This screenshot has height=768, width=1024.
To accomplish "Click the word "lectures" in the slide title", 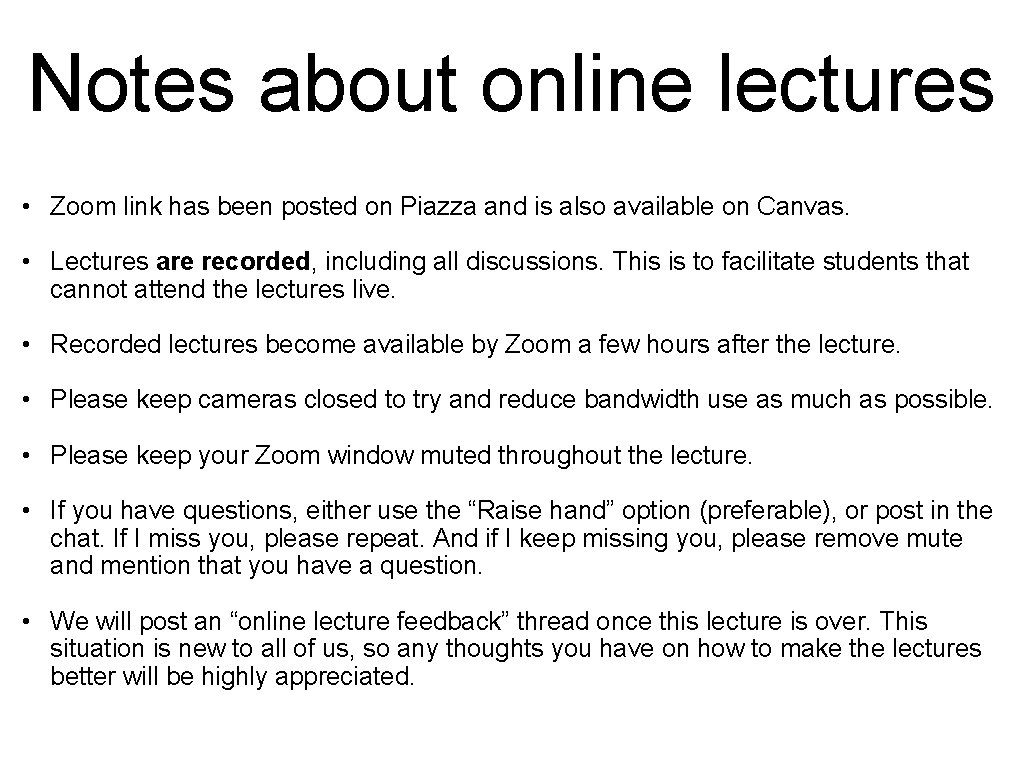I will [x=856, y=84].
